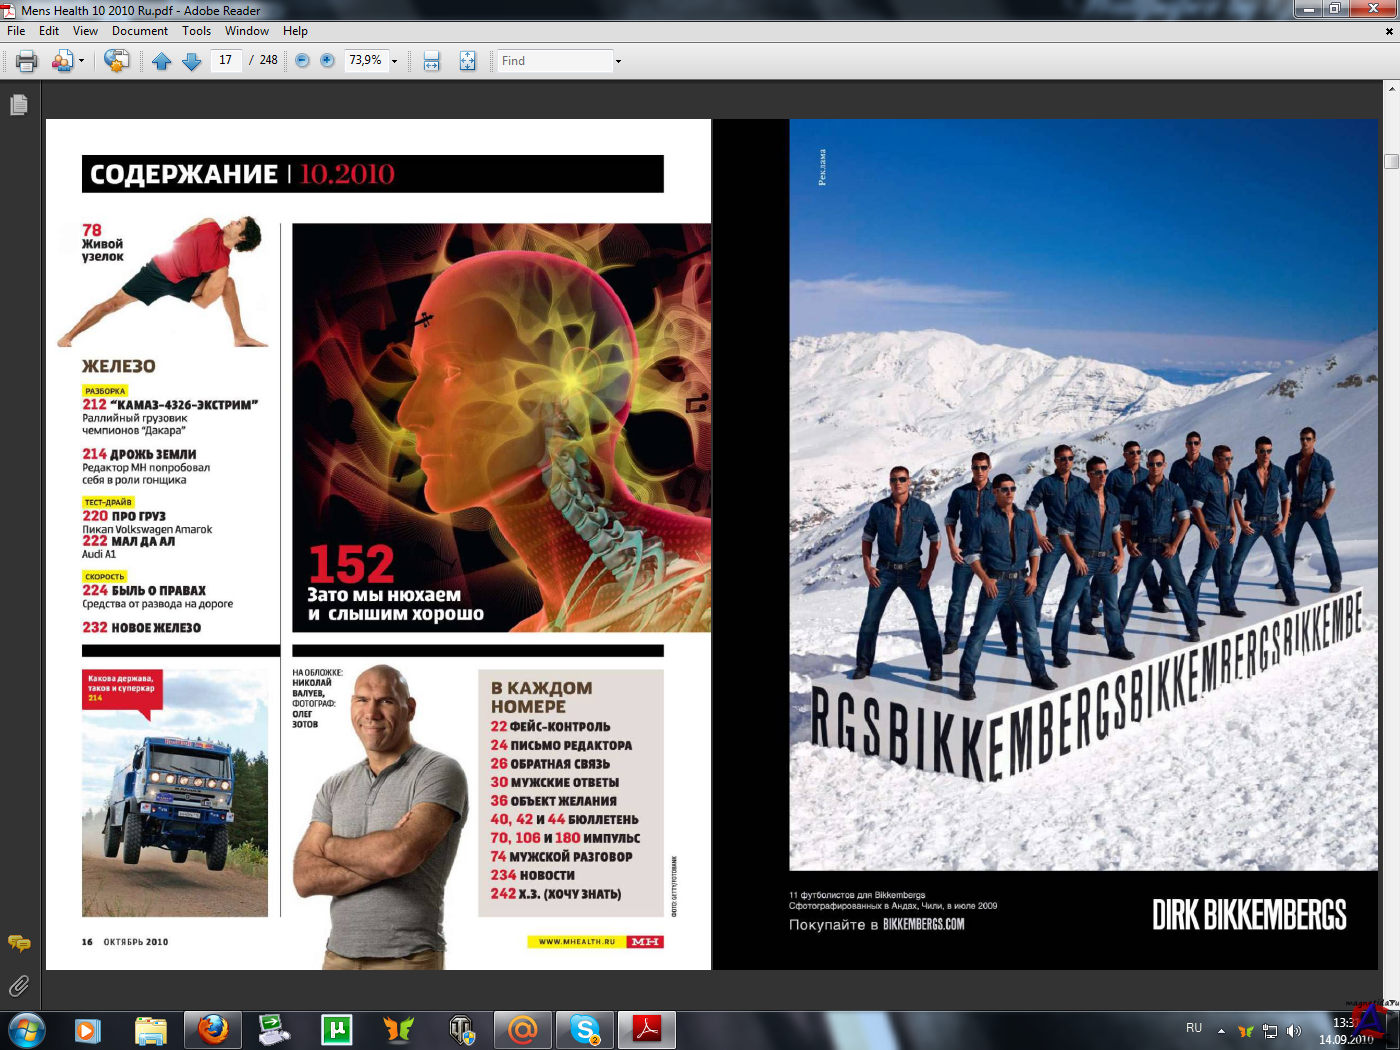The image size is (1400, 1050).
Task: Open the Attachments paperclip panel
Action: tap(19, 986)
